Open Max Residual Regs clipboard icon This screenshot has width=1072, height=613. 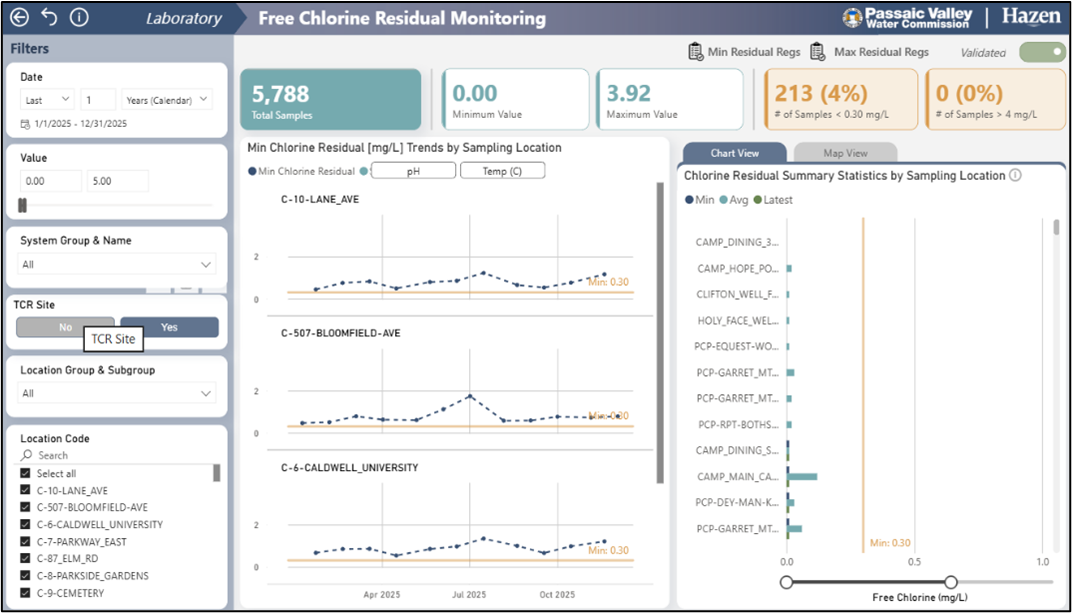817,52
